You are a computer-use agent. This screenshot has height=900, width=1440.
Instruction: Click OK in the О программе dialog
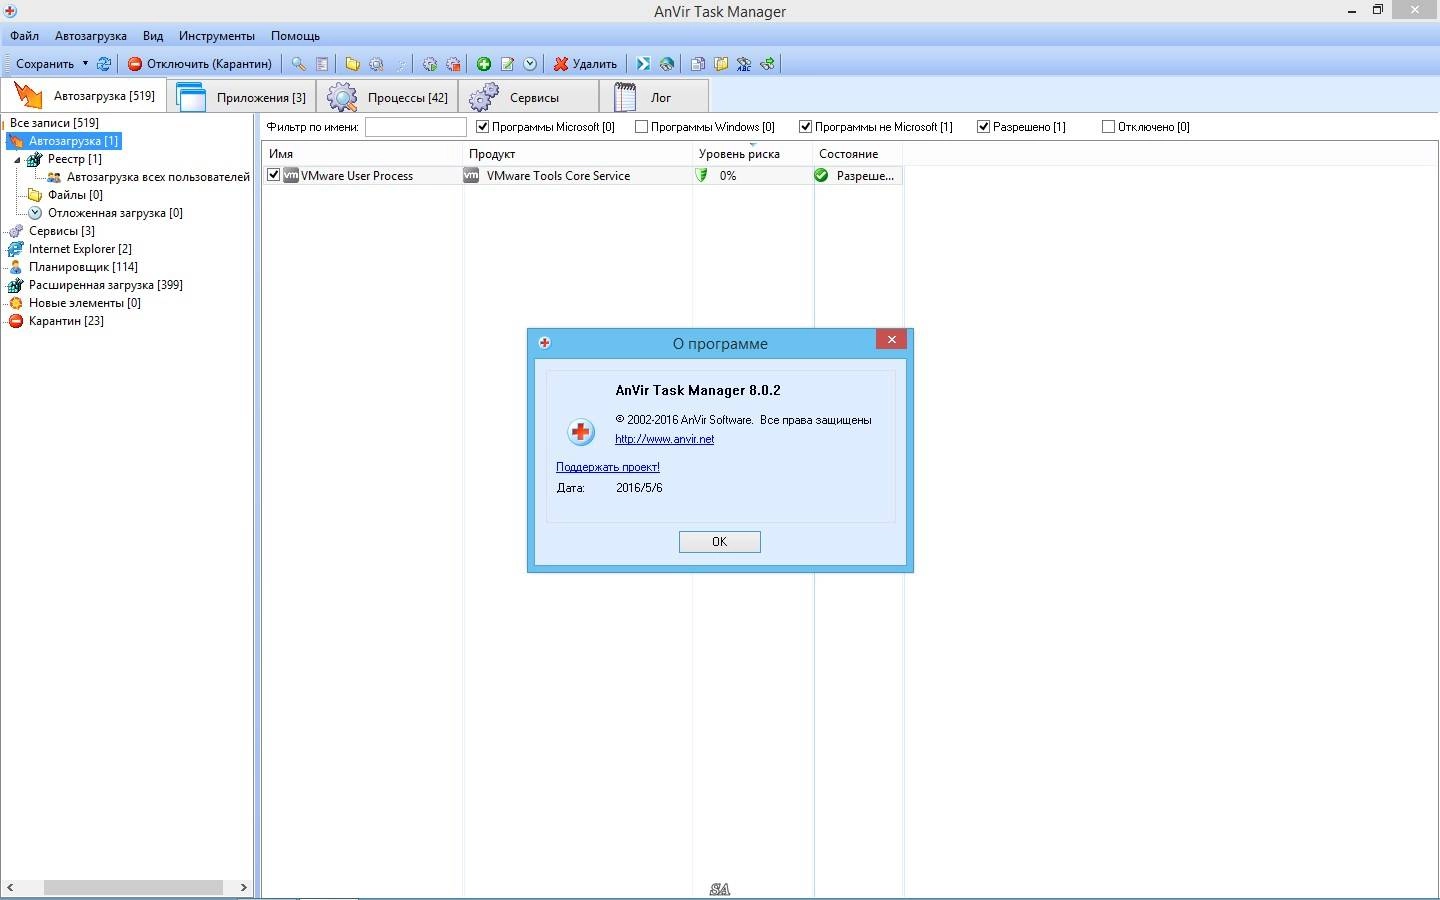tap(720, 542)
